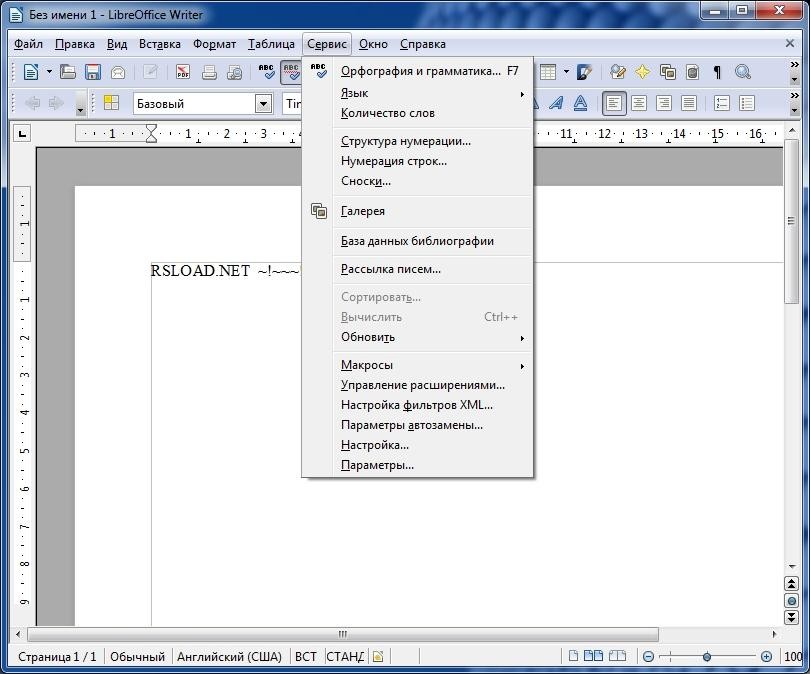Close the document with the menu bar X
The image size is (810, 674).
(790, 43)
